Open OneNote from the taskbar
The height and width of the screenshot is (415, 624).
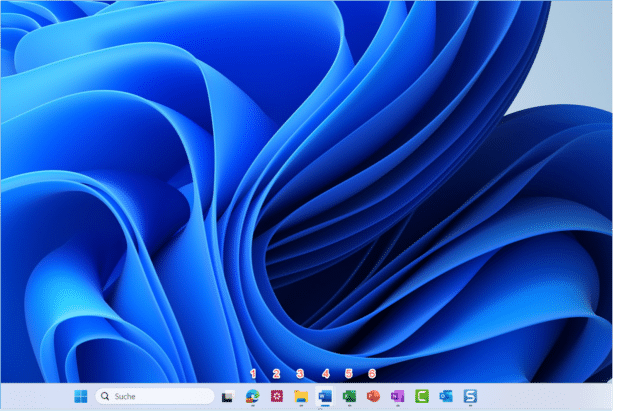pos(397,396)
